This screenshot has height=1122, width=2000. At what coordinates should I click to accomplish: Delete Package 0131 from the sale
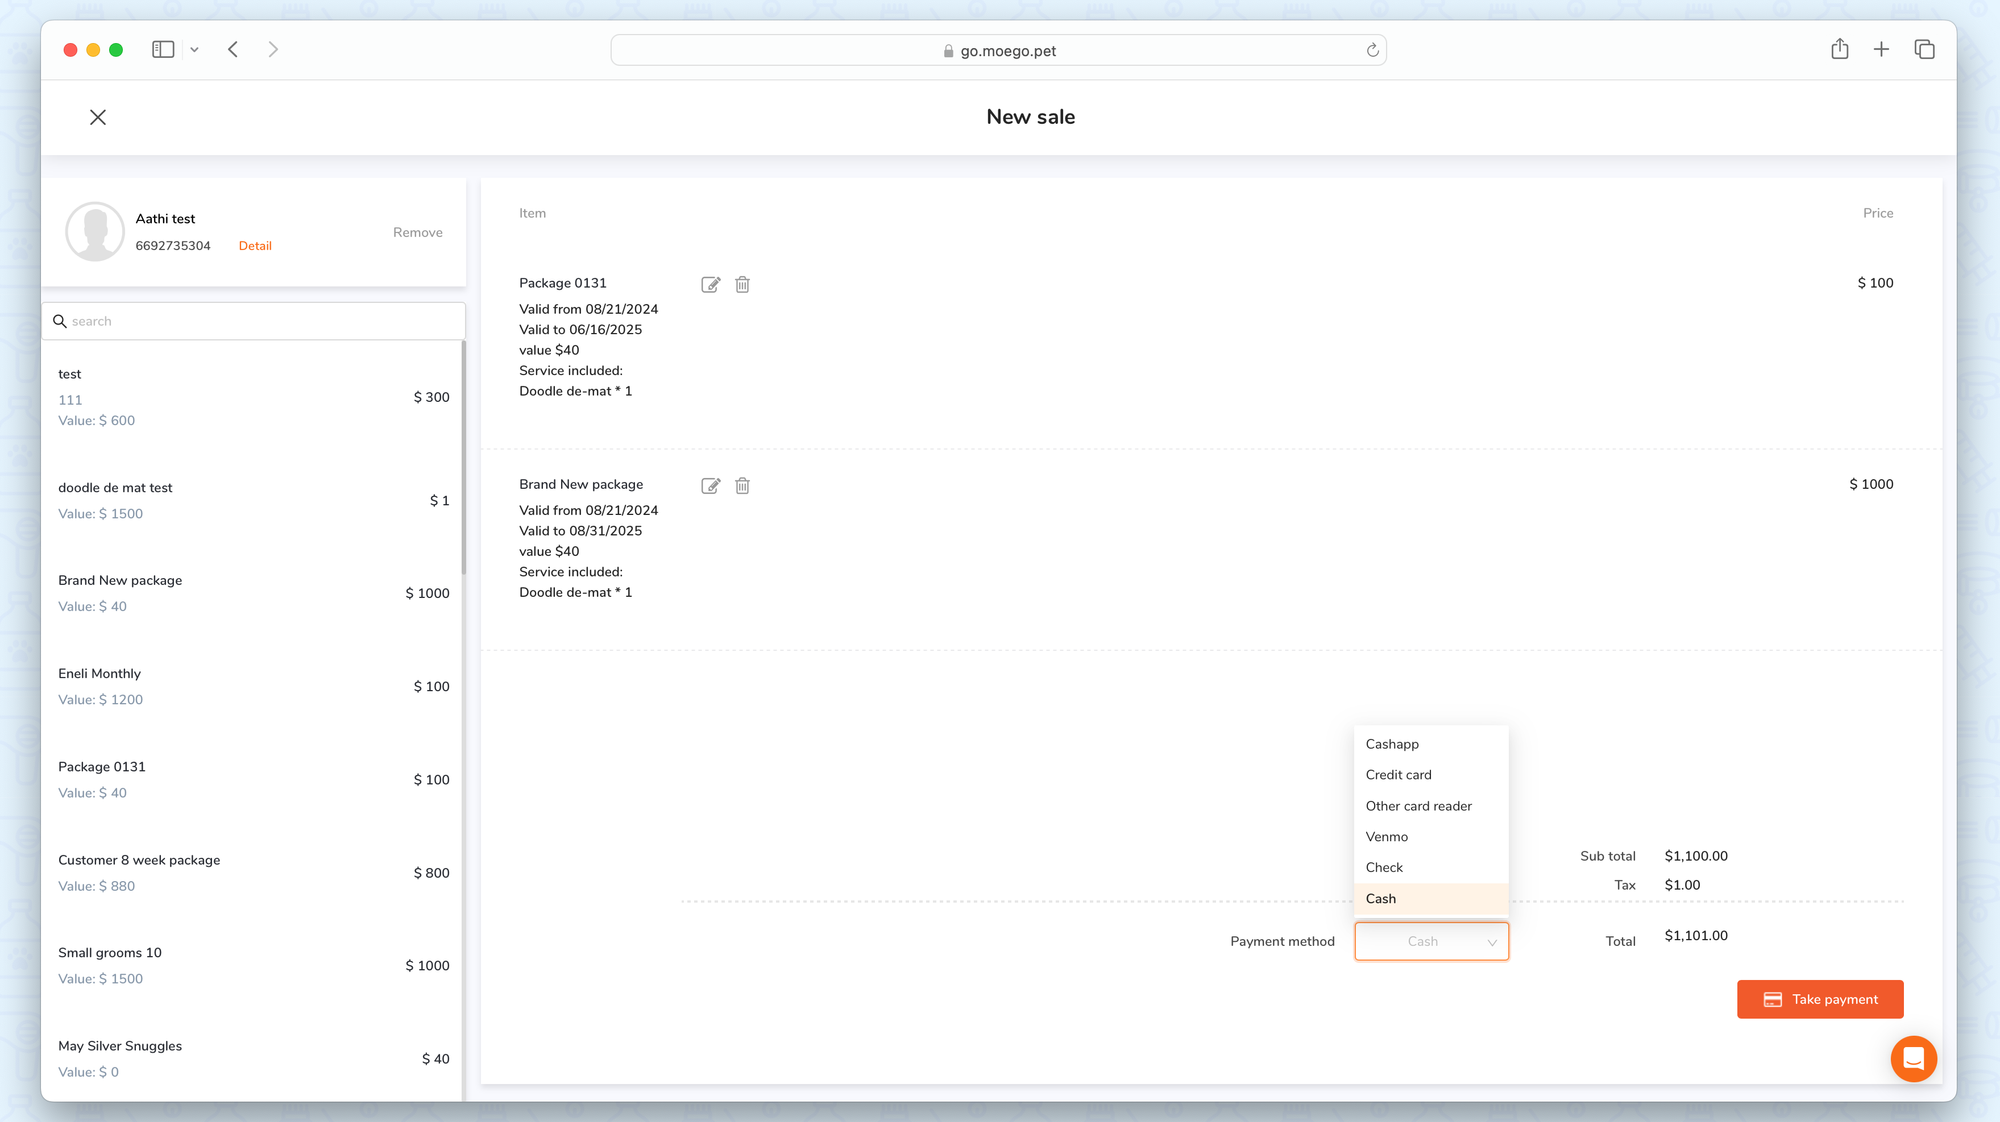coord(742,285)
